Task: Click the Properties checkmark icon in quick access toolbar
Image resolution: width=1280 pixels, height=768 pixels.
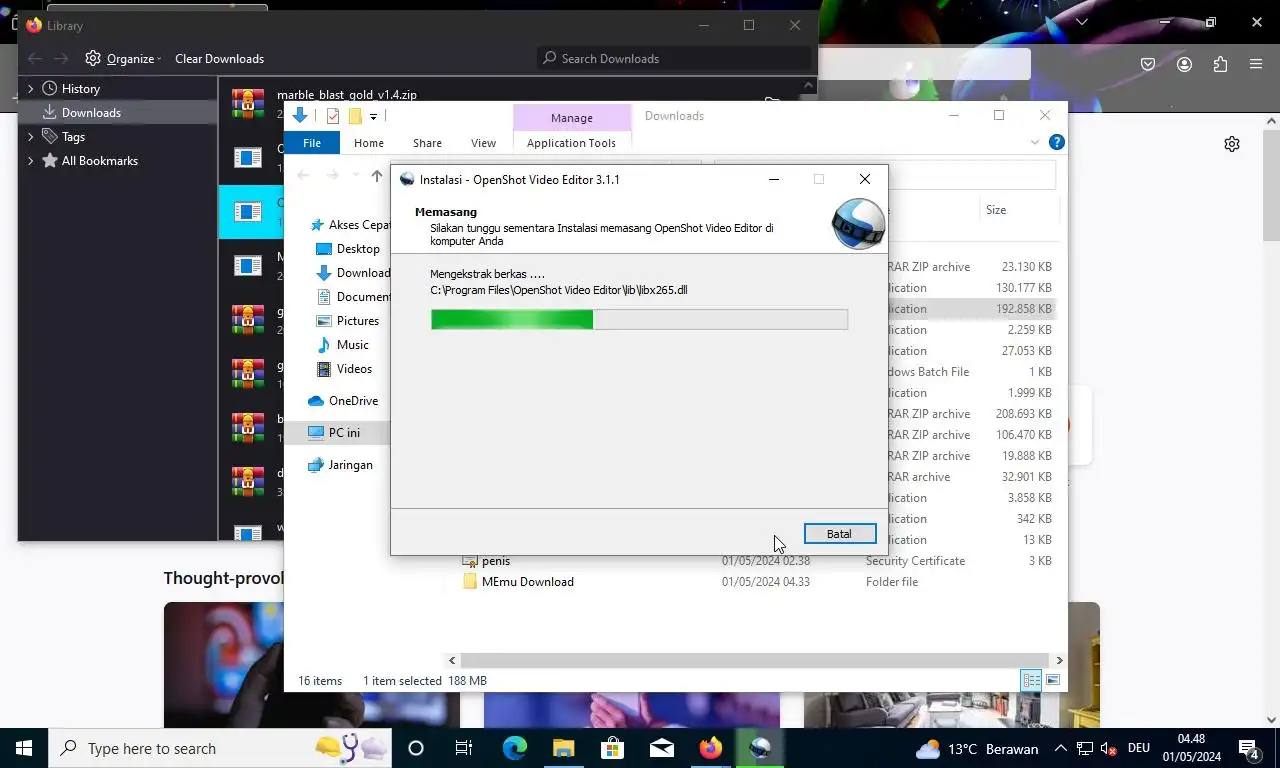Action: pyautogui.click(x=333, y=116)
